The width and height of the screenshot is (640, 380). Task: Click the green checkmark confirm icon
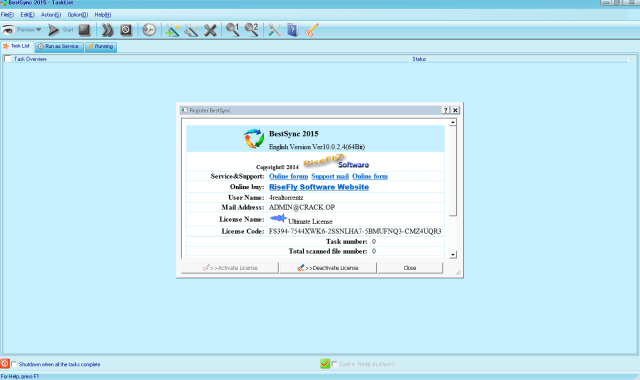tap(325, 364)
